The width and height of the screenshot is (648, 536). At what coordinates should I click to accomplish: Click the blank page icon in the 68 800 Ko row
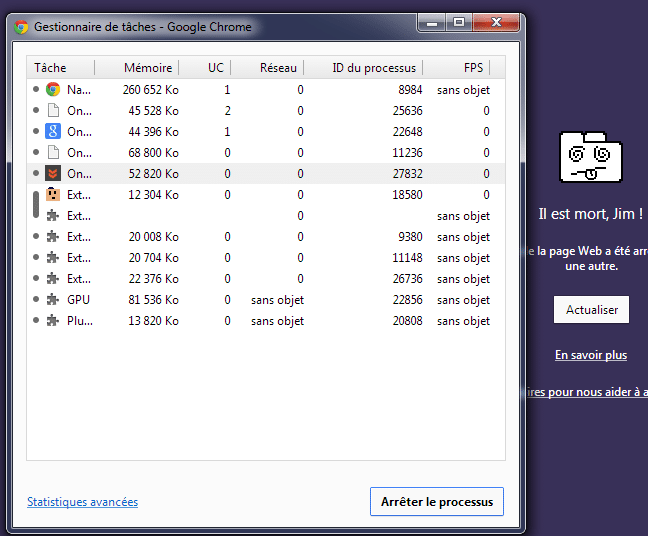click(x=53, y=152)
